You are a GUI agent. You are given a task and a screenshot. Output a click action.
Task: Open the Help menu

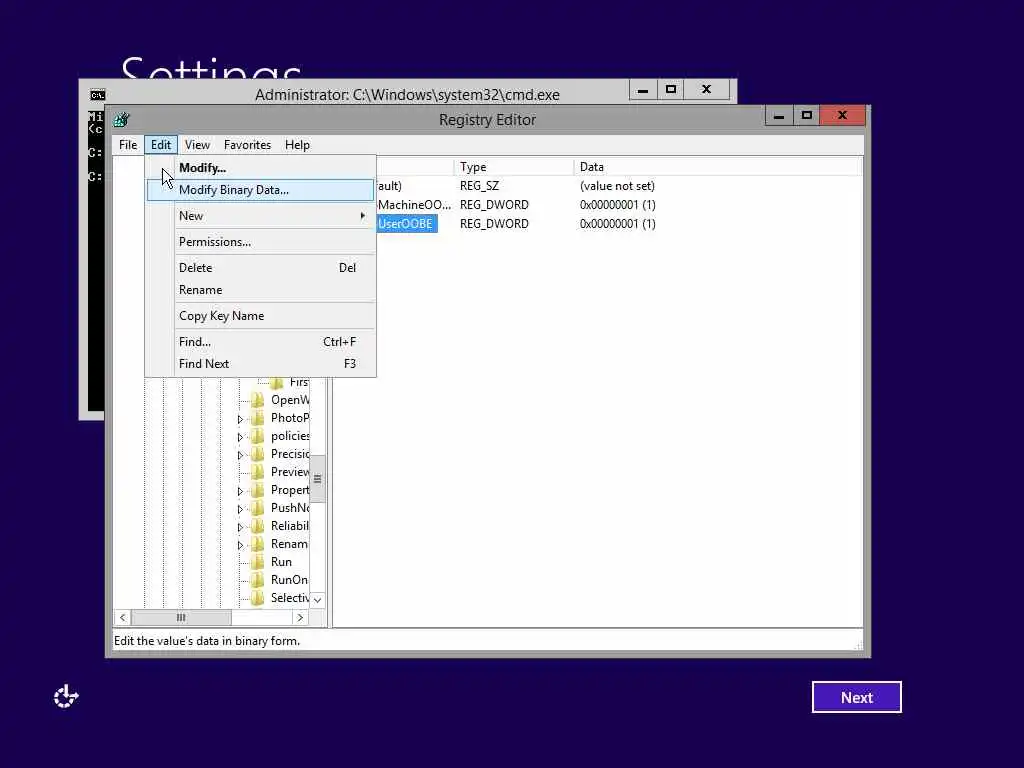[297, 145]
